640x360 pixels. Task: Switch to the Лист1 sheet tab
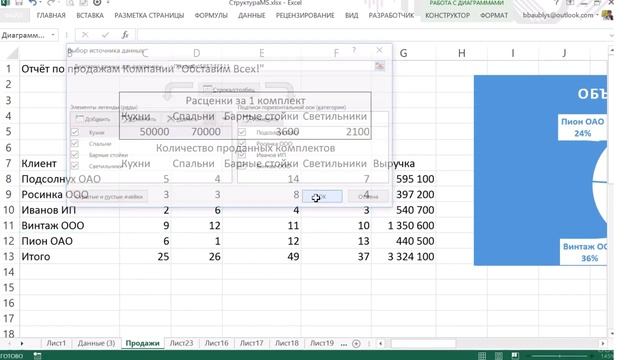click(x=56, y=343)
